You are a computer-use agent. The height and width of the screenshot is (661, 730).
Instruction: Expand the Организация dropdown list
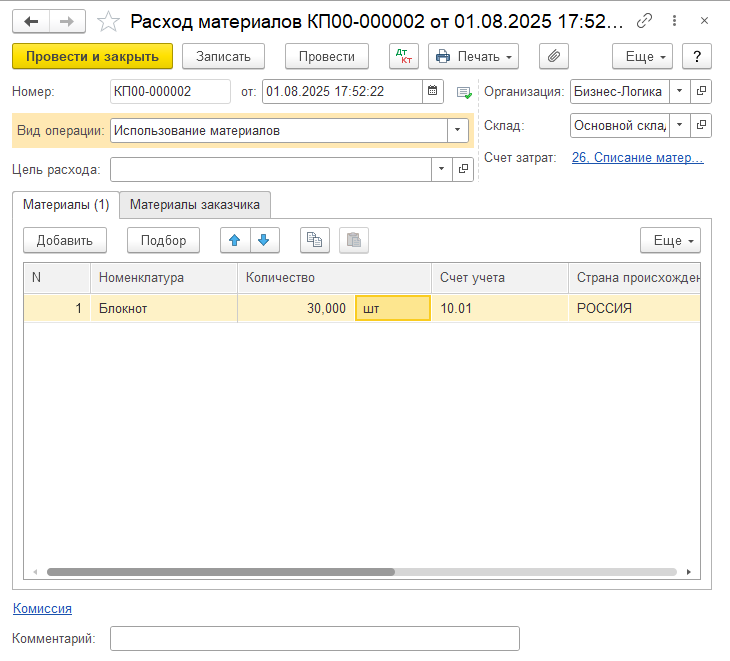(x=679, y=91)
